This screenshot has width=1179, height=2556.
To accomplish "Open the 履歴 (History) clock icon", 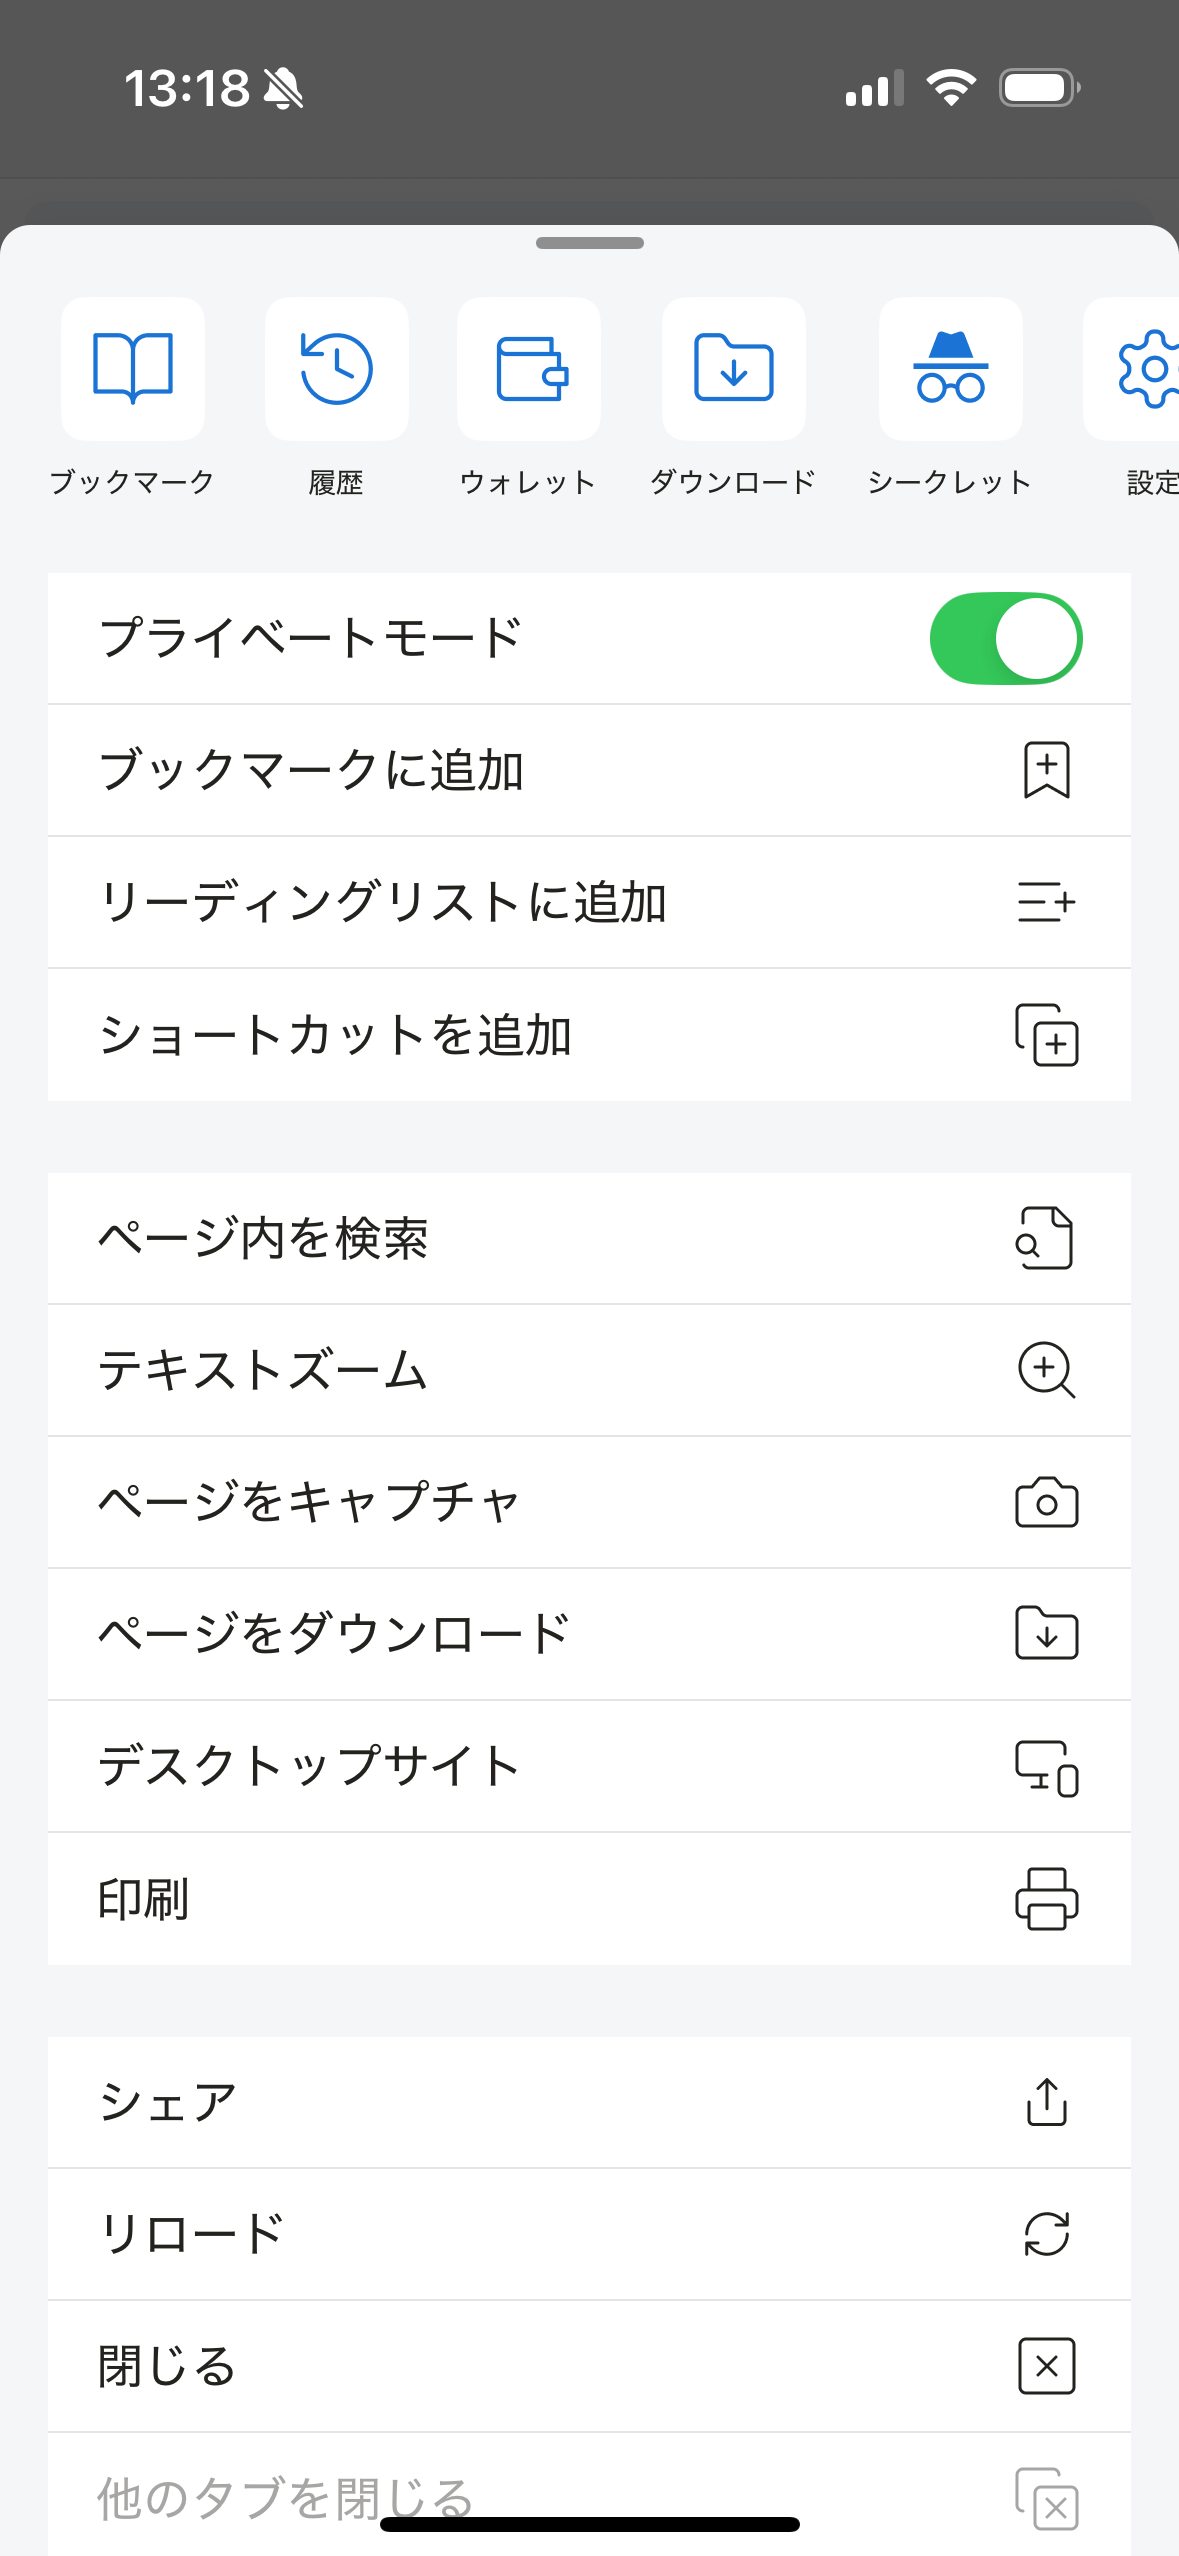I will click(337, 369).
